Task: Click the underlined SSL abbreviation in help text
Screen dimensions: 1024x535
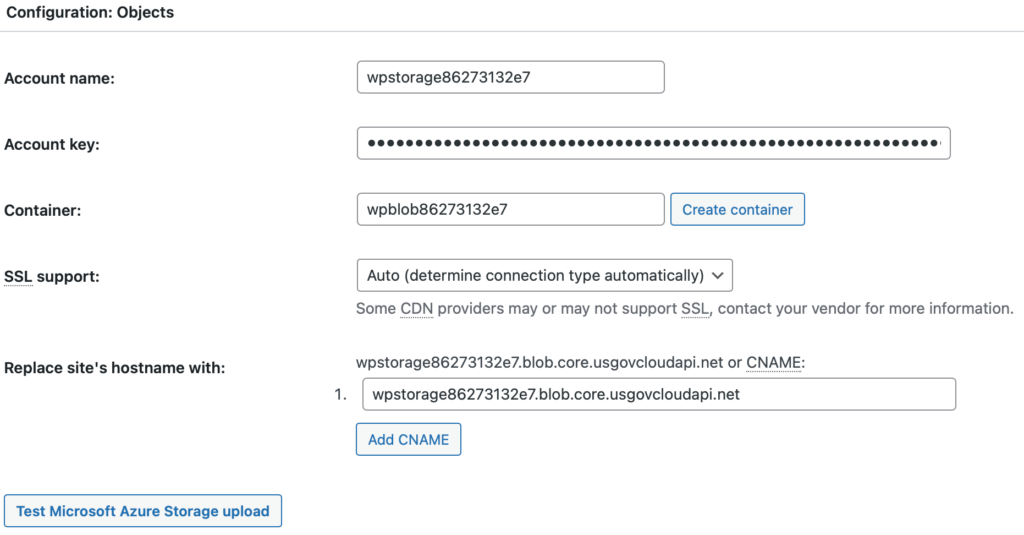Action: tap(695, 308)
